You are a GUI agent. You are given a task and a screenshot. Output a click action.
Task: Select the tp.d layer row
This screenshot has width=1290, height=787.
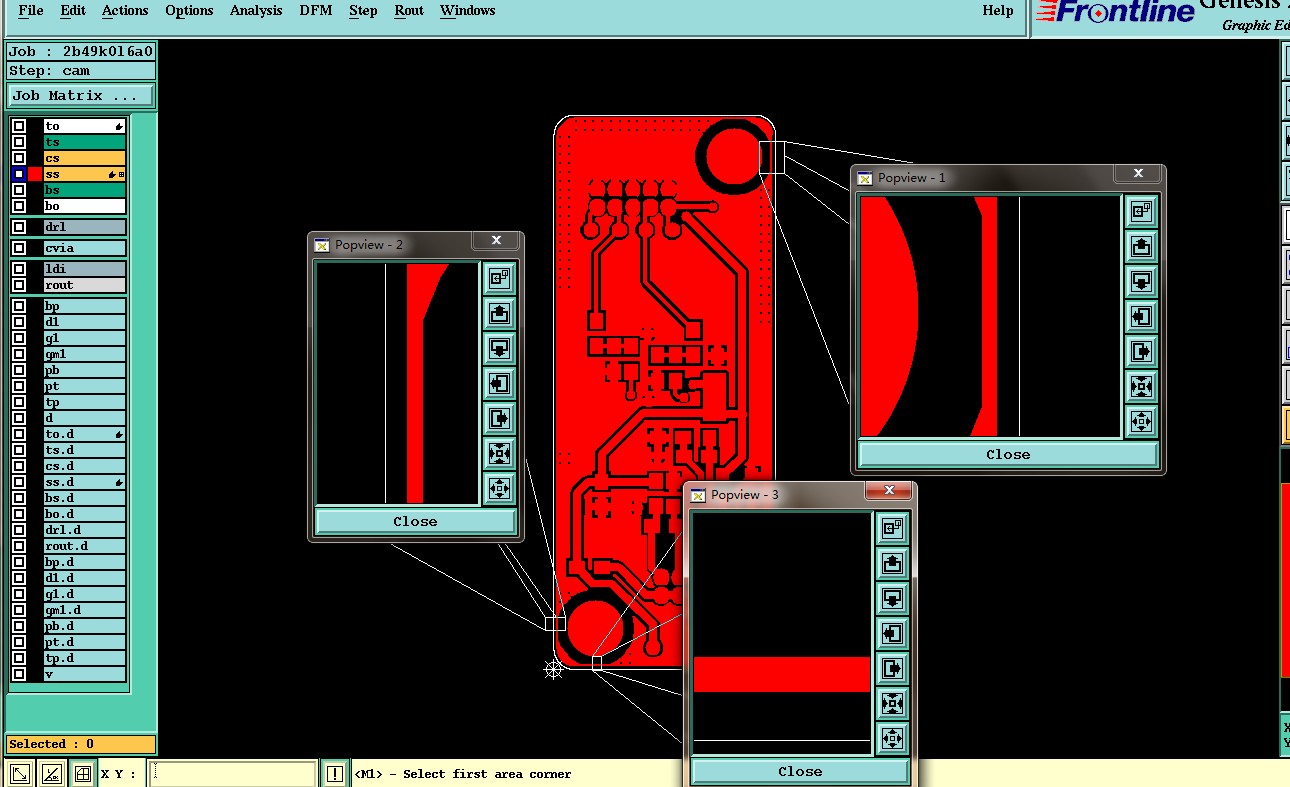84,658
